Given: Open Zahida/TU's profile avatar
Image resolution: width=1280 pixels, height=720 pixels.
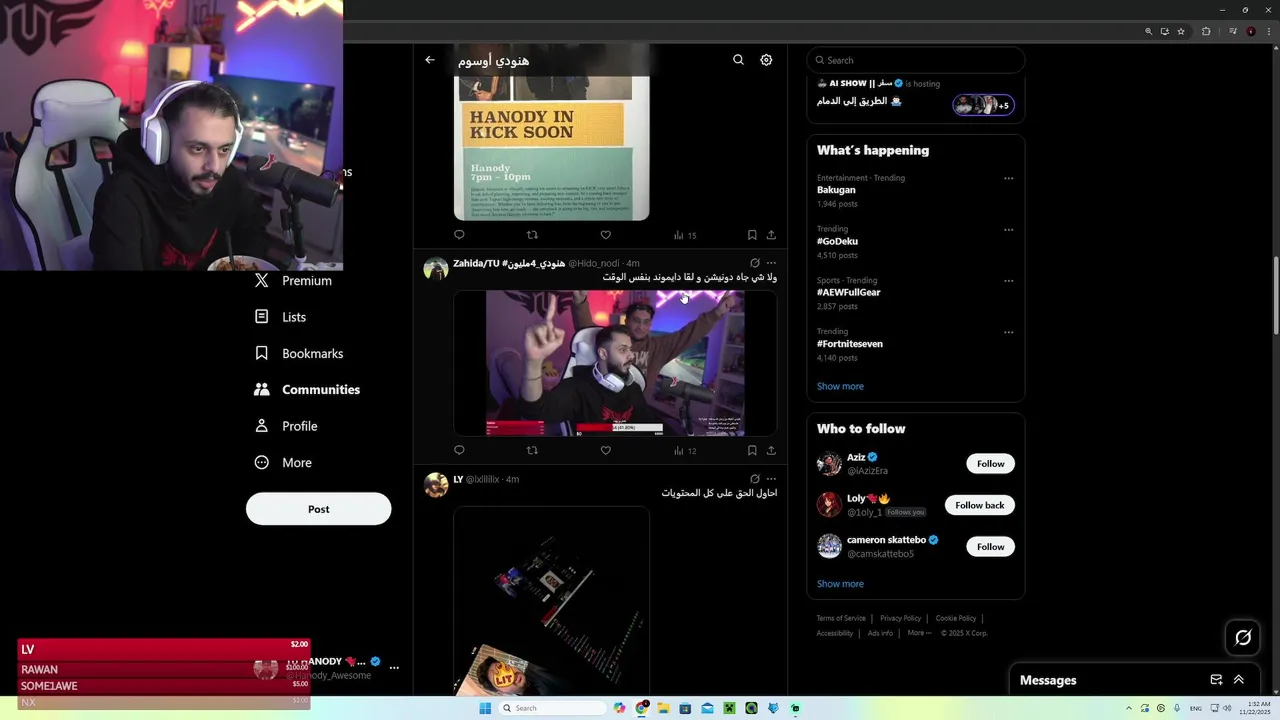Looking at the screenshot, I should click(436, 269).
